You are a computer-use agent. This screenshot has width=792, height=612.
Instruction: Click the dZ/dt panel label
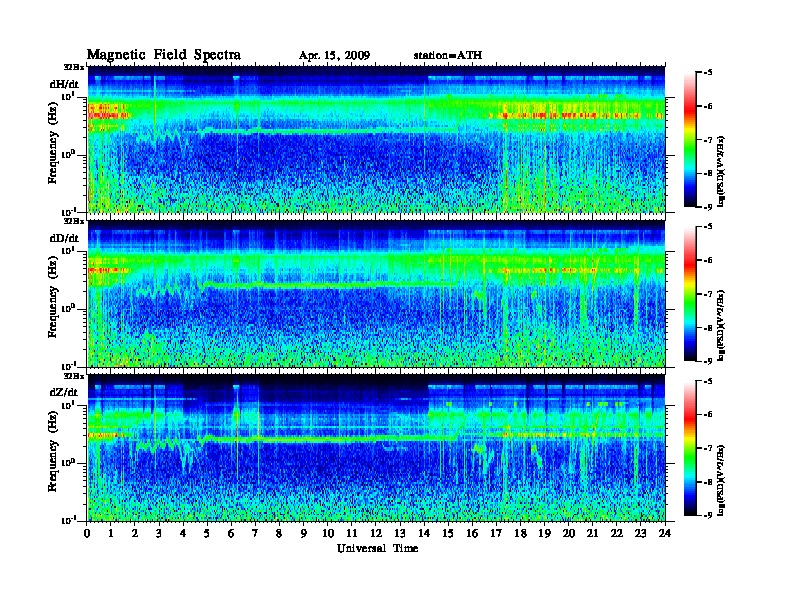[x=64, y=392]
